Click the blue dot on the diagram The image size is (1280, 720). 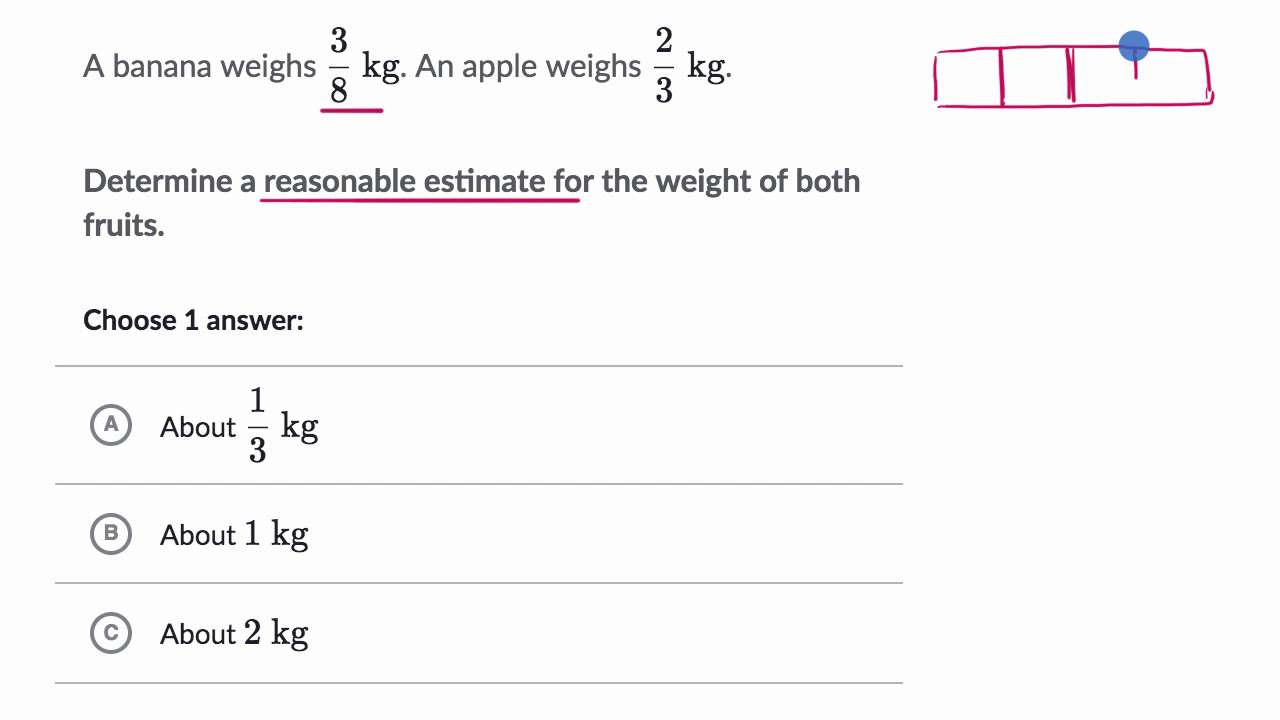coord(1134,46)
